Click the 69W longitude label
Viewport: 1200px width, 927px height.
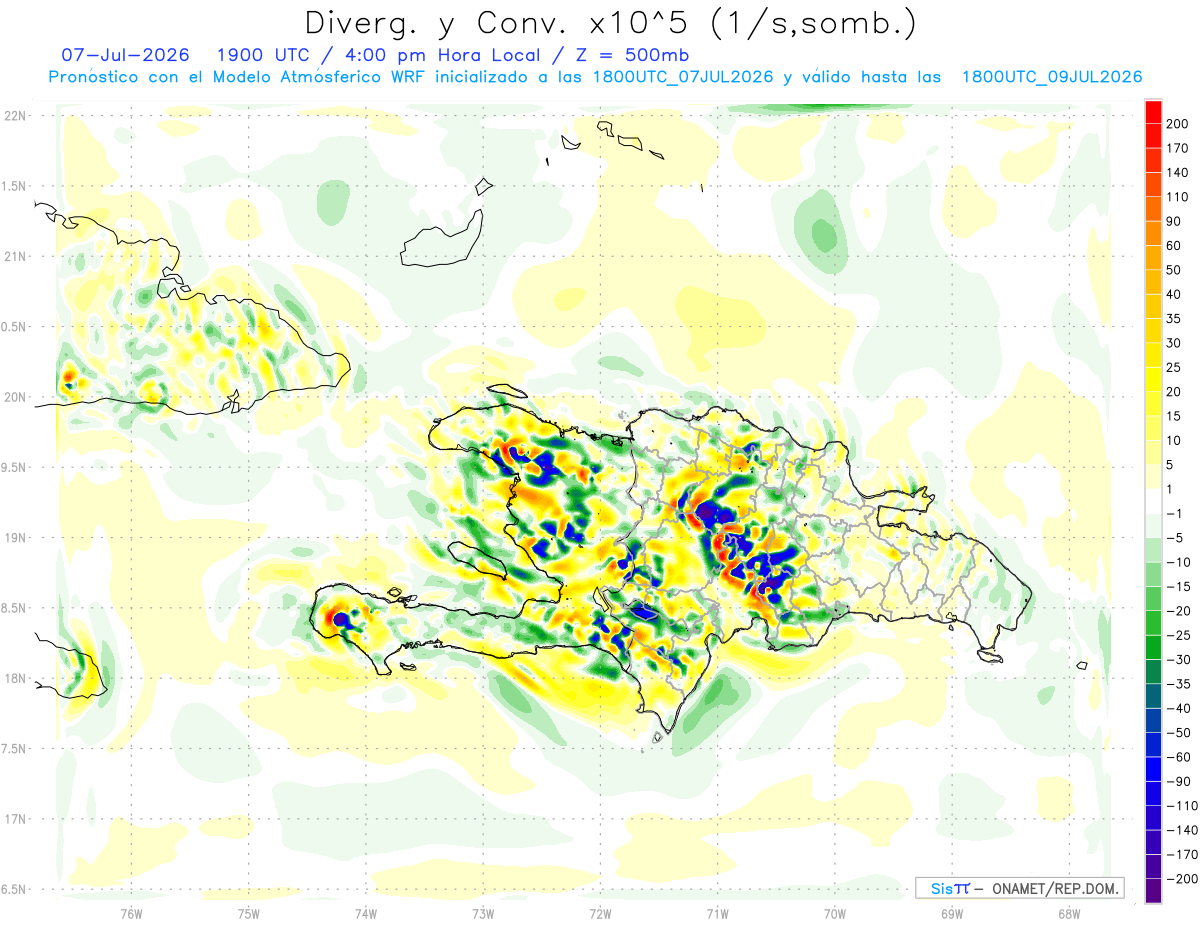pyautogui.click(x=952, y=913)
